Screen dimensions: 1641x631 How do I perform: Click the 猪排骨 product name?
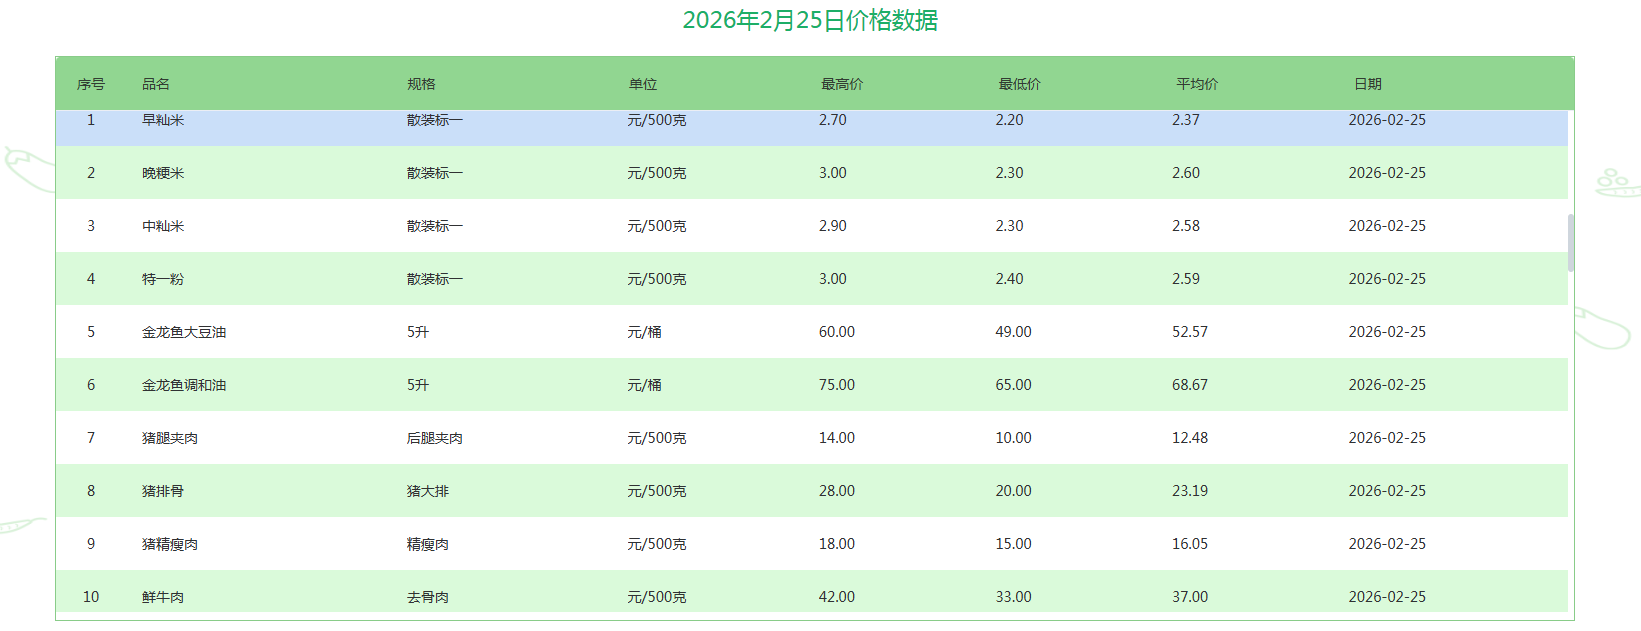pyautogui.click(x=163, y=491)
